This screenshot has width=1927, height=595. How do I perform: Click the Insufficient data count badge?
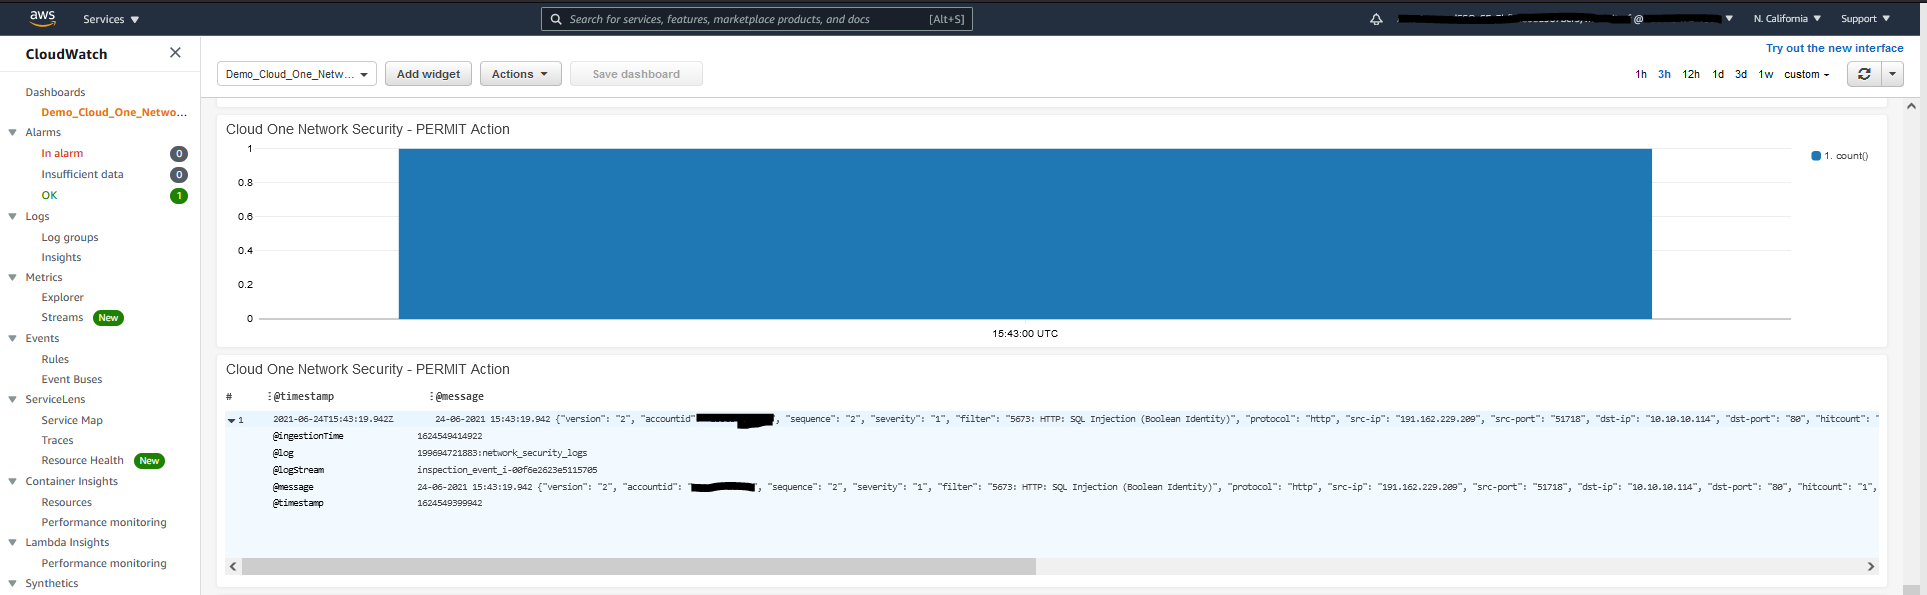click(x=179, y=175)
